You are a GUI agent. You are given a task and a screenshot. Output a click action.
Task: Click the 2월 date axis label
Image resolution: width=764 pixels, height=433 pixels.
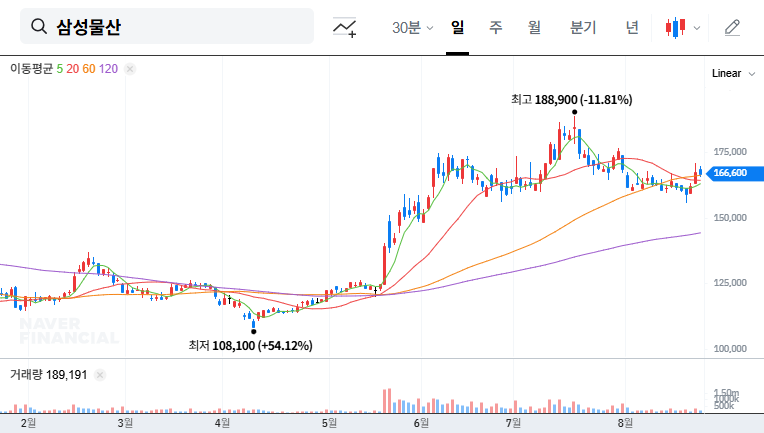tap(28, 423)
